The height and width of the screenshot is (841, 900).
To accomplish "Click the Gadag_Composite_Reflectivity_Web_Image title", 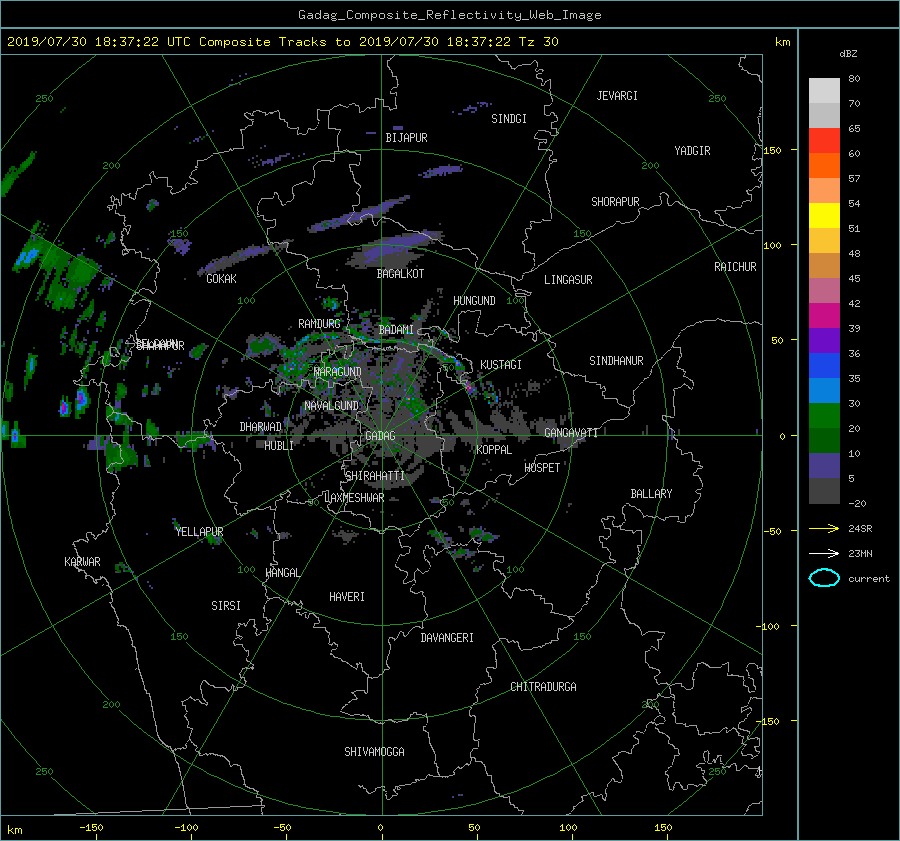I will tap(449, 15).
